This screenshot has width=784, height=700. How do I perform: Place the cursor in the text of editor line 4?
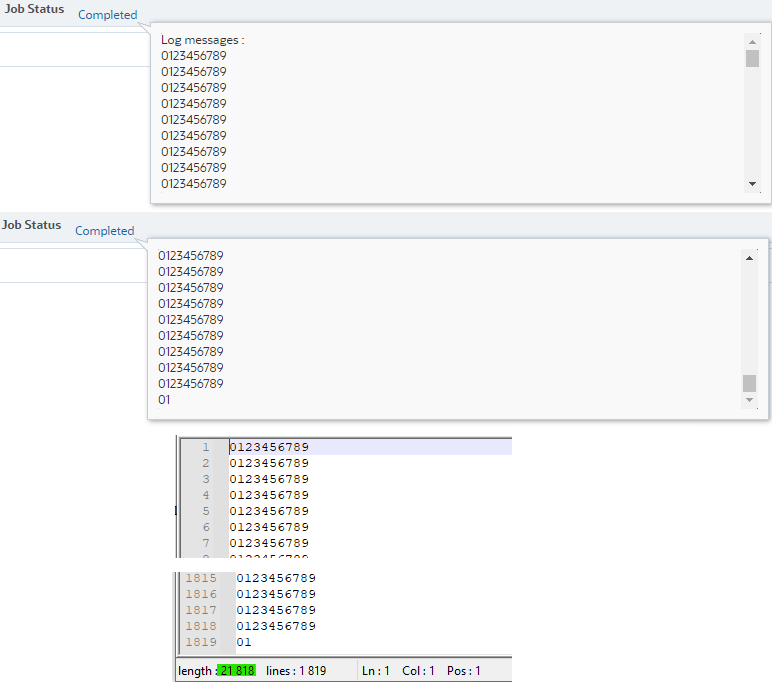pos(269,495)
